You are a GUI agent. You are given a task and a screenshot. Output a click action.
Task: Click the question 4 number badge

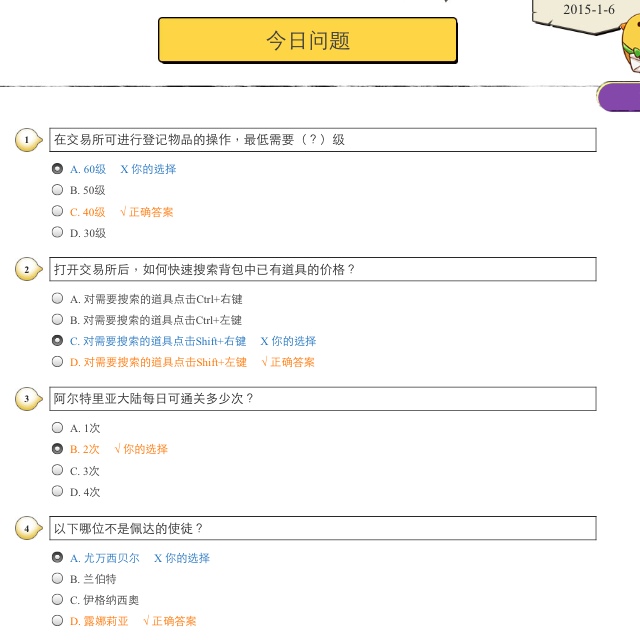[28, 528]
